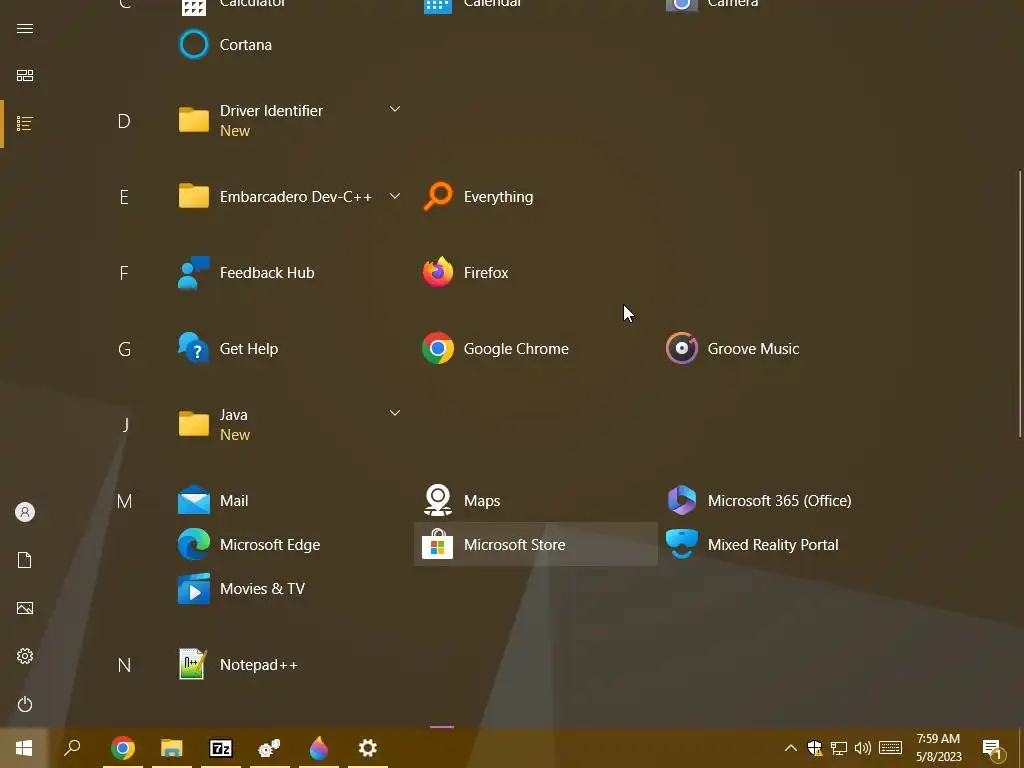Expand the Java folder
This screenshot has height=768, width=1024.
[292, 424]
